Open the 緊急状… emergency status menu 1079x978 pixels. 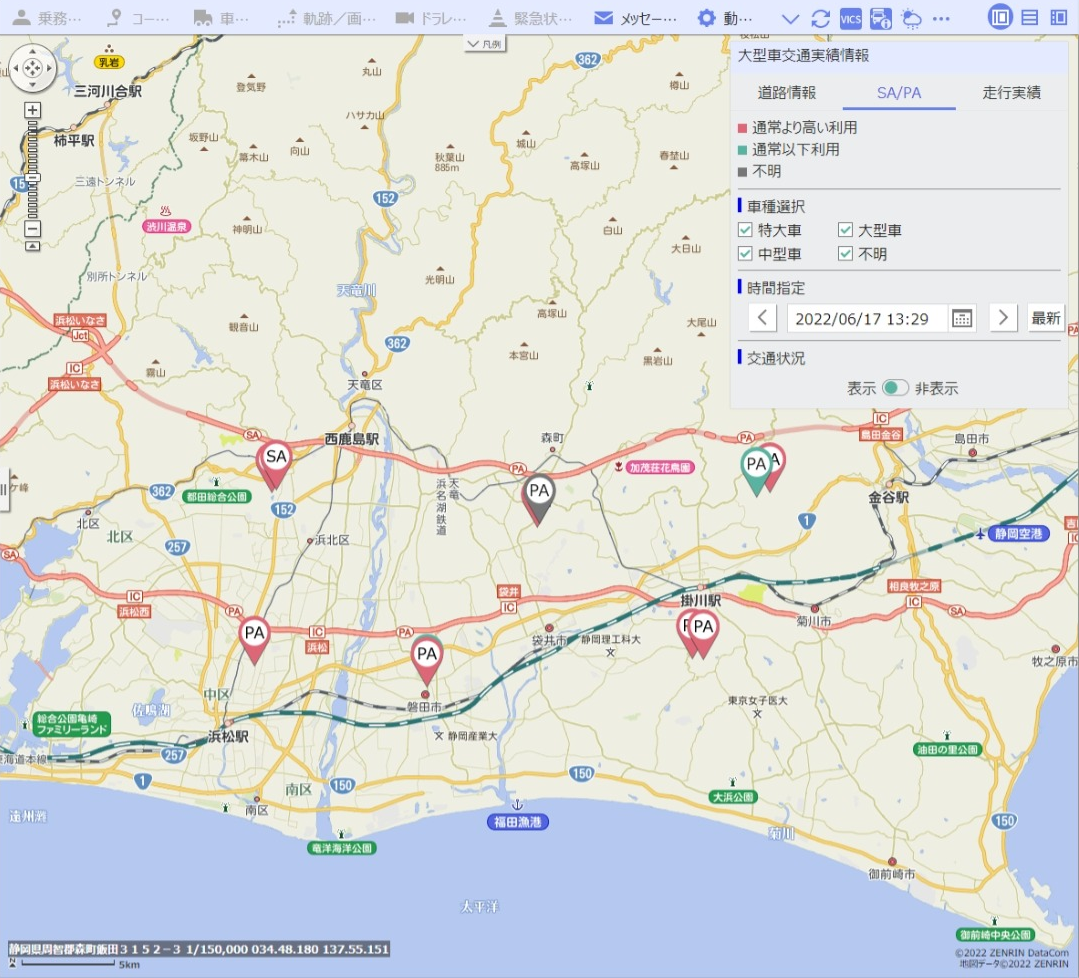531,18
